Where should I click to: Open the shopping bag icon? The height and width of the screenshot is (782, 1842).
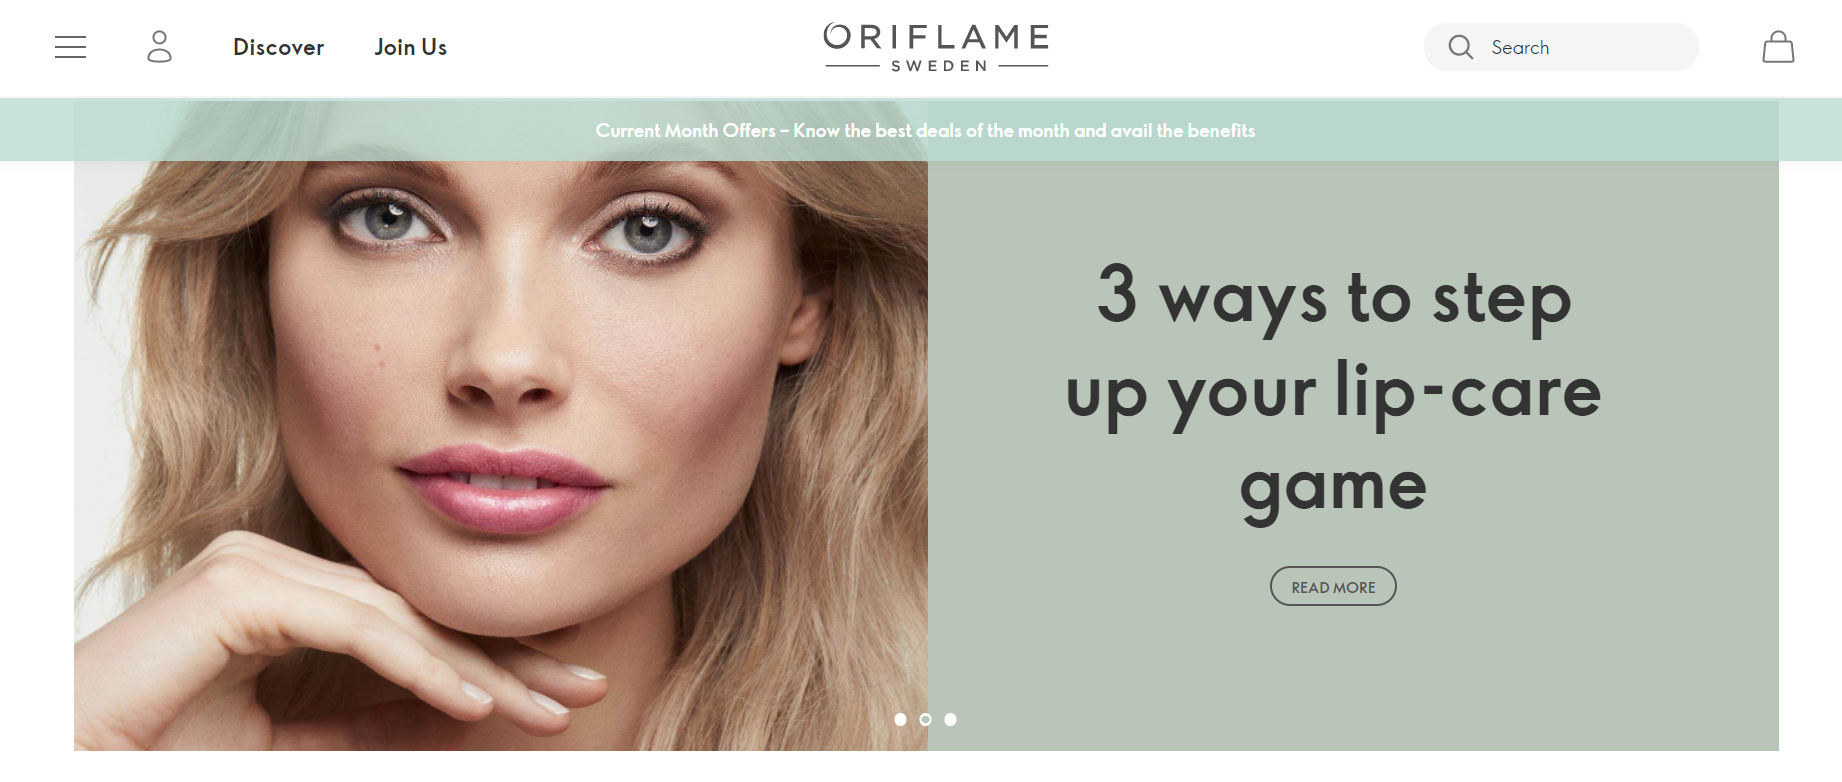click(x=1778, y=47)
